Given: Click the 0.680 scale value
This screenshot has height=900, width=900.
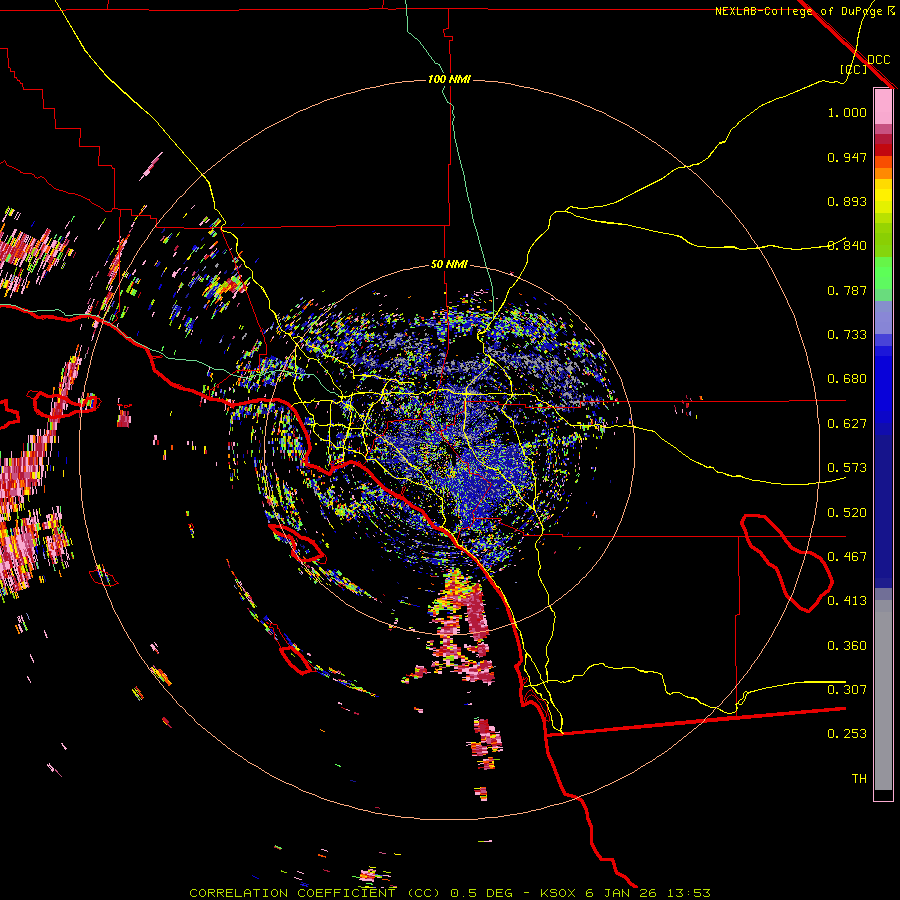Looking at the screenshot, I should (847, 379).
